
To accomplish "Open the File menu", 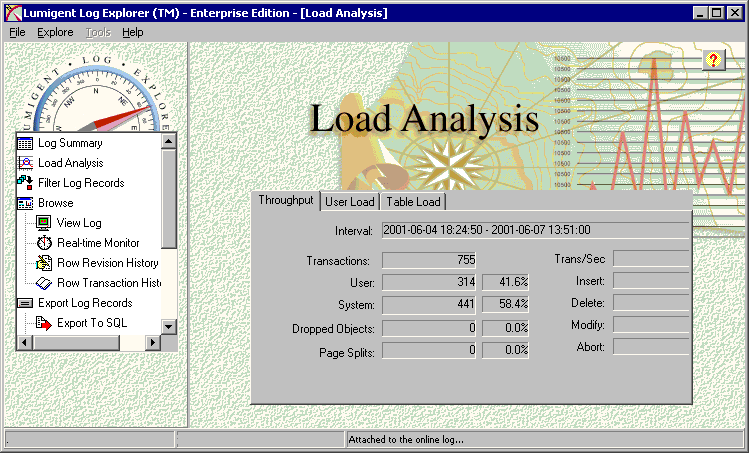I will [17, 32].
